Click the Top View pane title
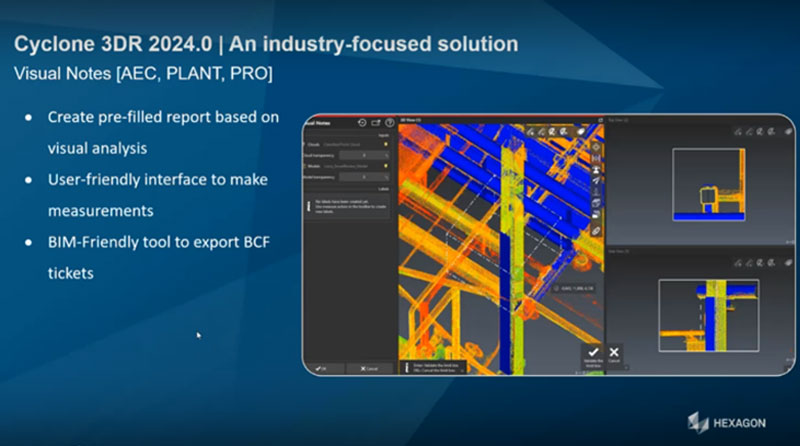800x446 pixels. [x=618, y=120]
